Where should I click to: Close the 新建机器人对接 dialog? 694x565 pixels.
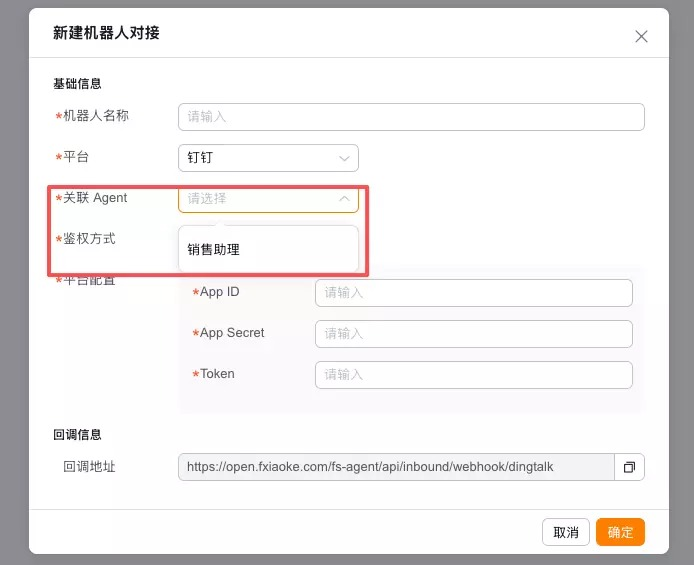641,36
